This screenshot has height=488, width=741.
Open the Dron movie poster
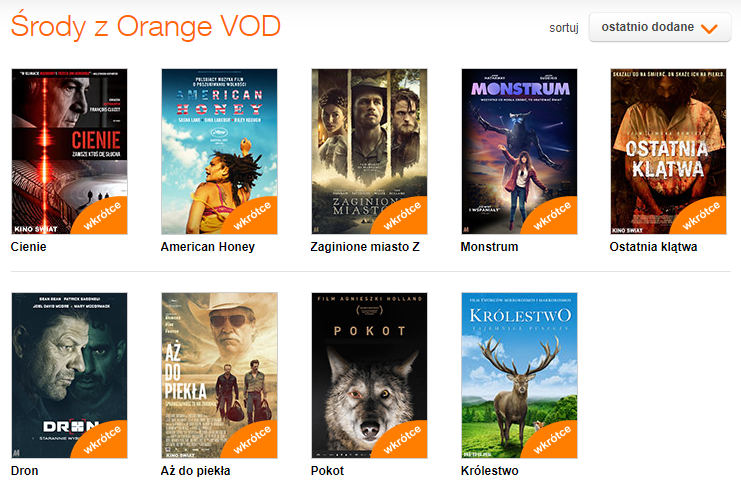69,376
